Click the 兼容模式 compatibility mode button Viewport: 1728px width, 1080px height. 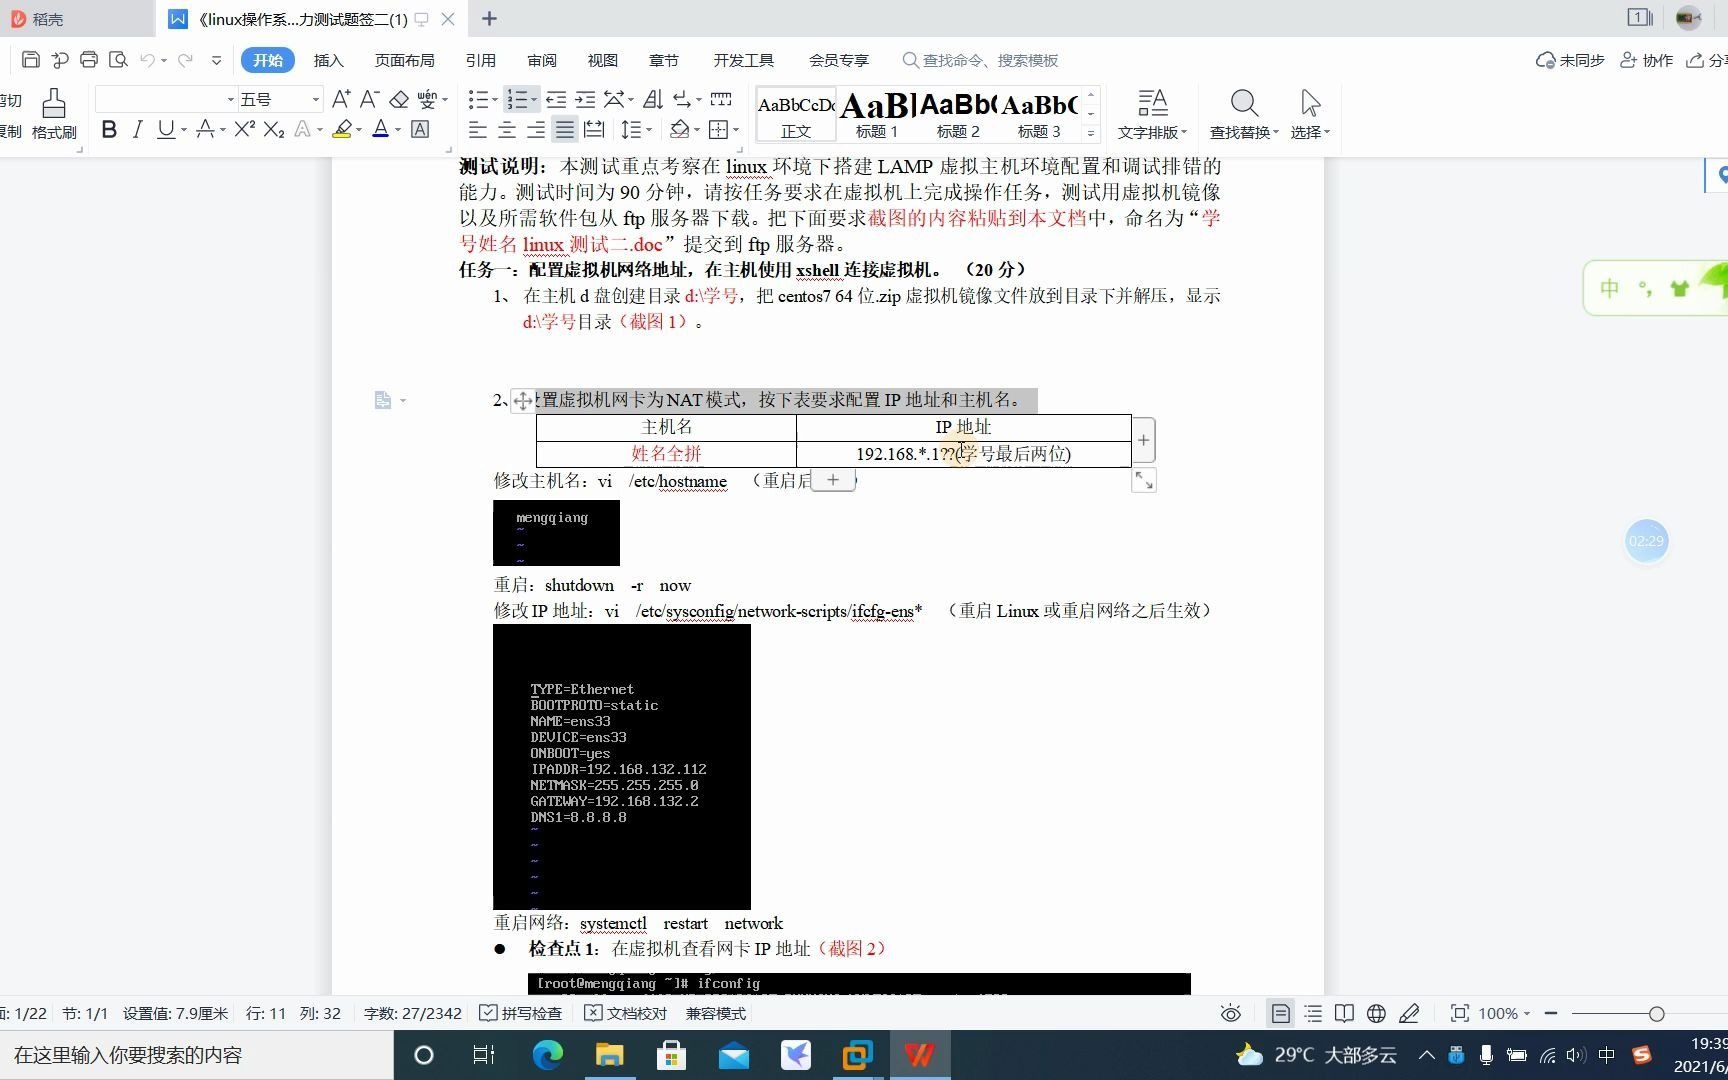(x=716, y=1013)
